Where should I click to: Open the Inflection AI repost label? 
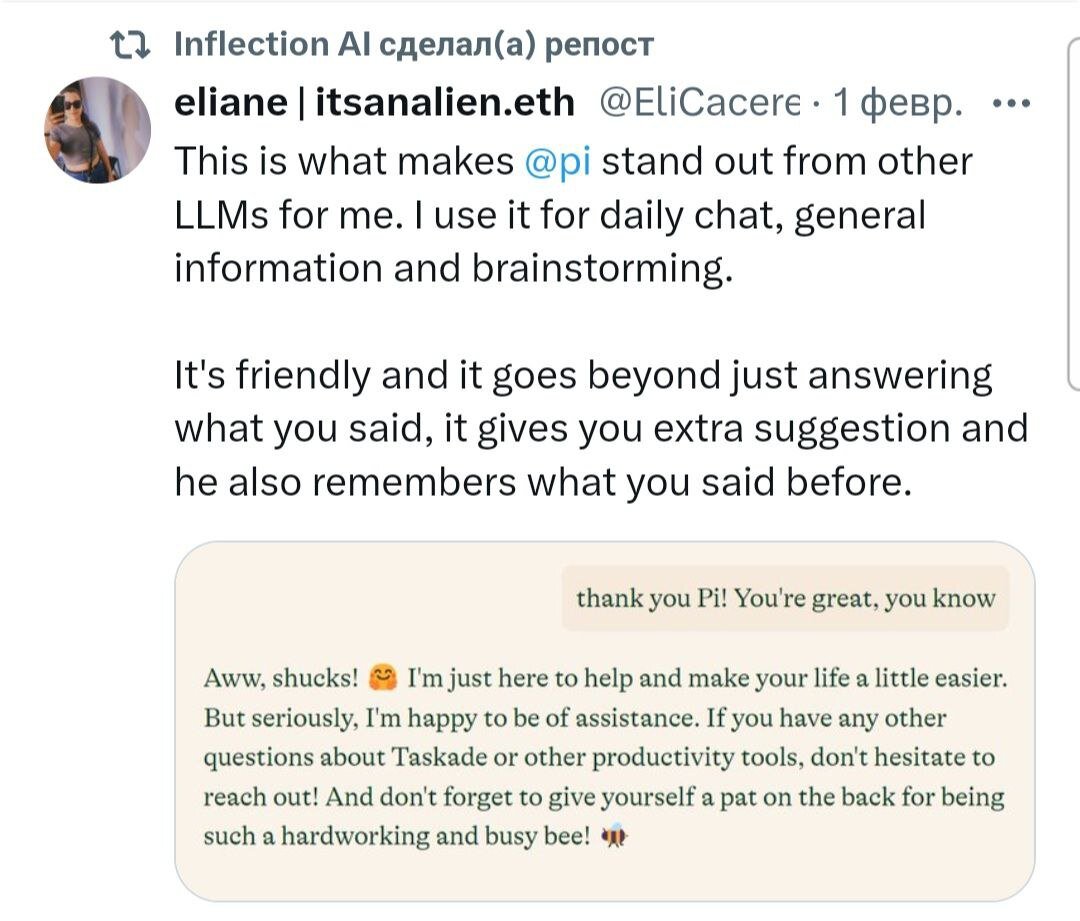click(413, 44)
